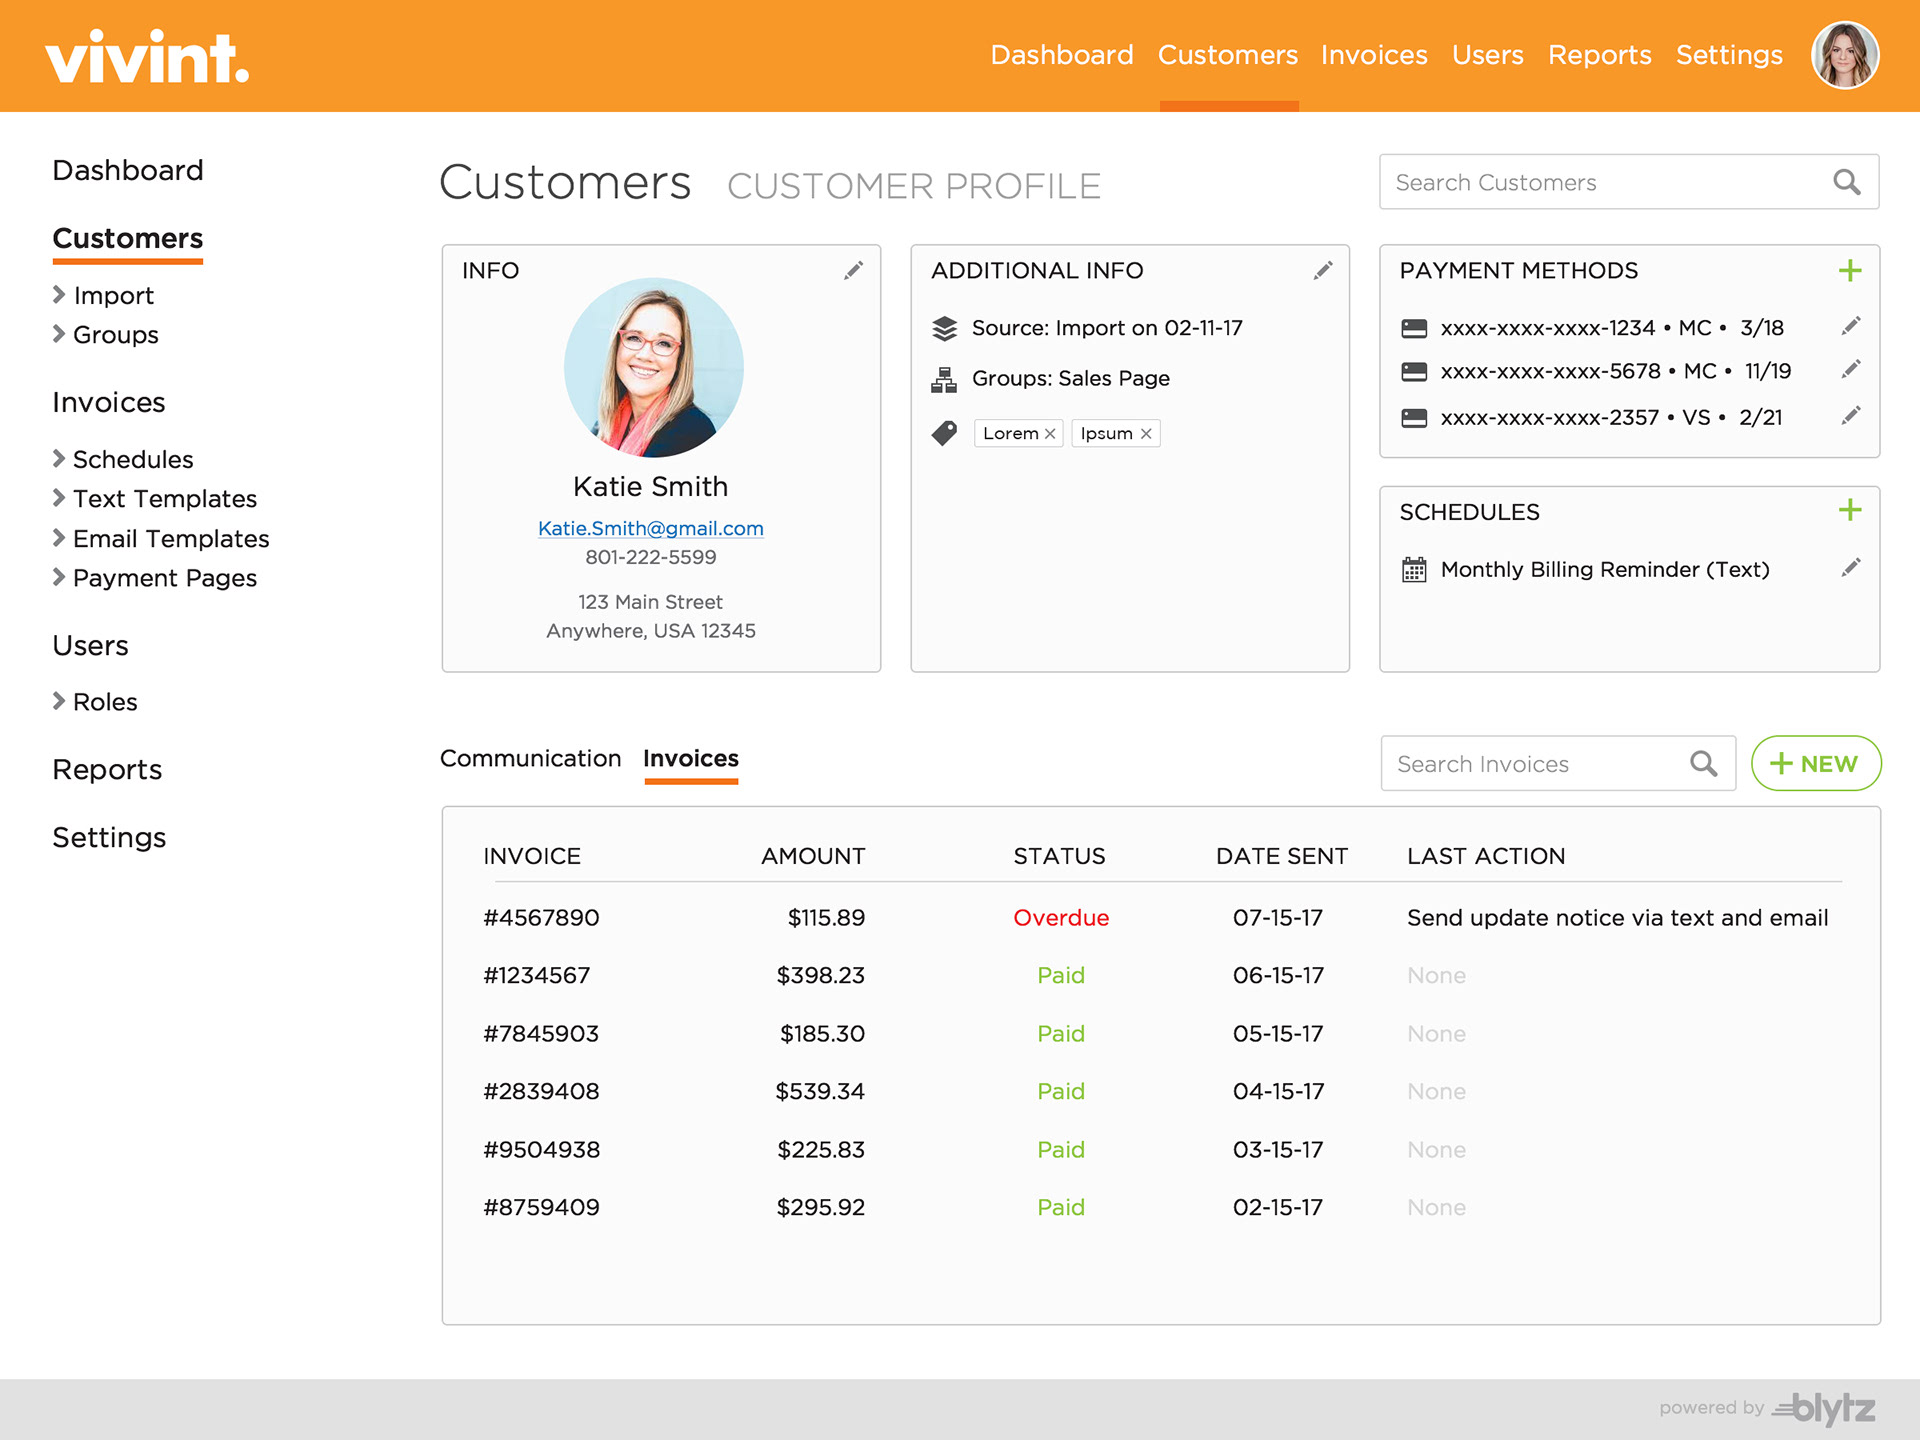This screenshot has width=1920, height=1440.
Task: Edit the Additional Info section
Action: coord(1322,271)
